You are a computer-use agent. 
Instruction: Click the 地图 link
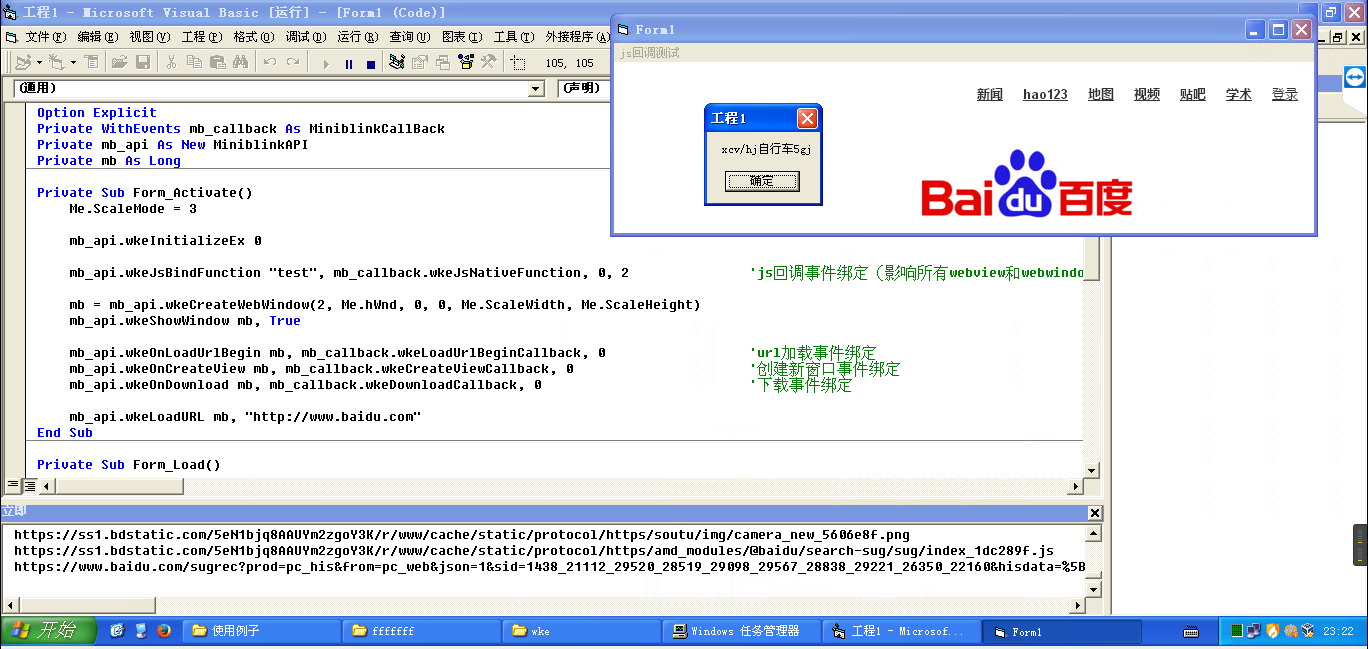pos(1101,95)
